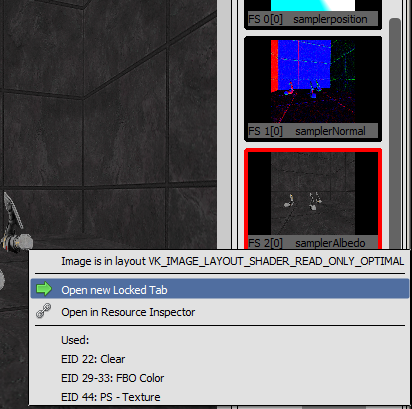The width and height of the screenshot is (412, 409).
Task: Choose Open new Locked Tab
Action: [x=220, y=289]
